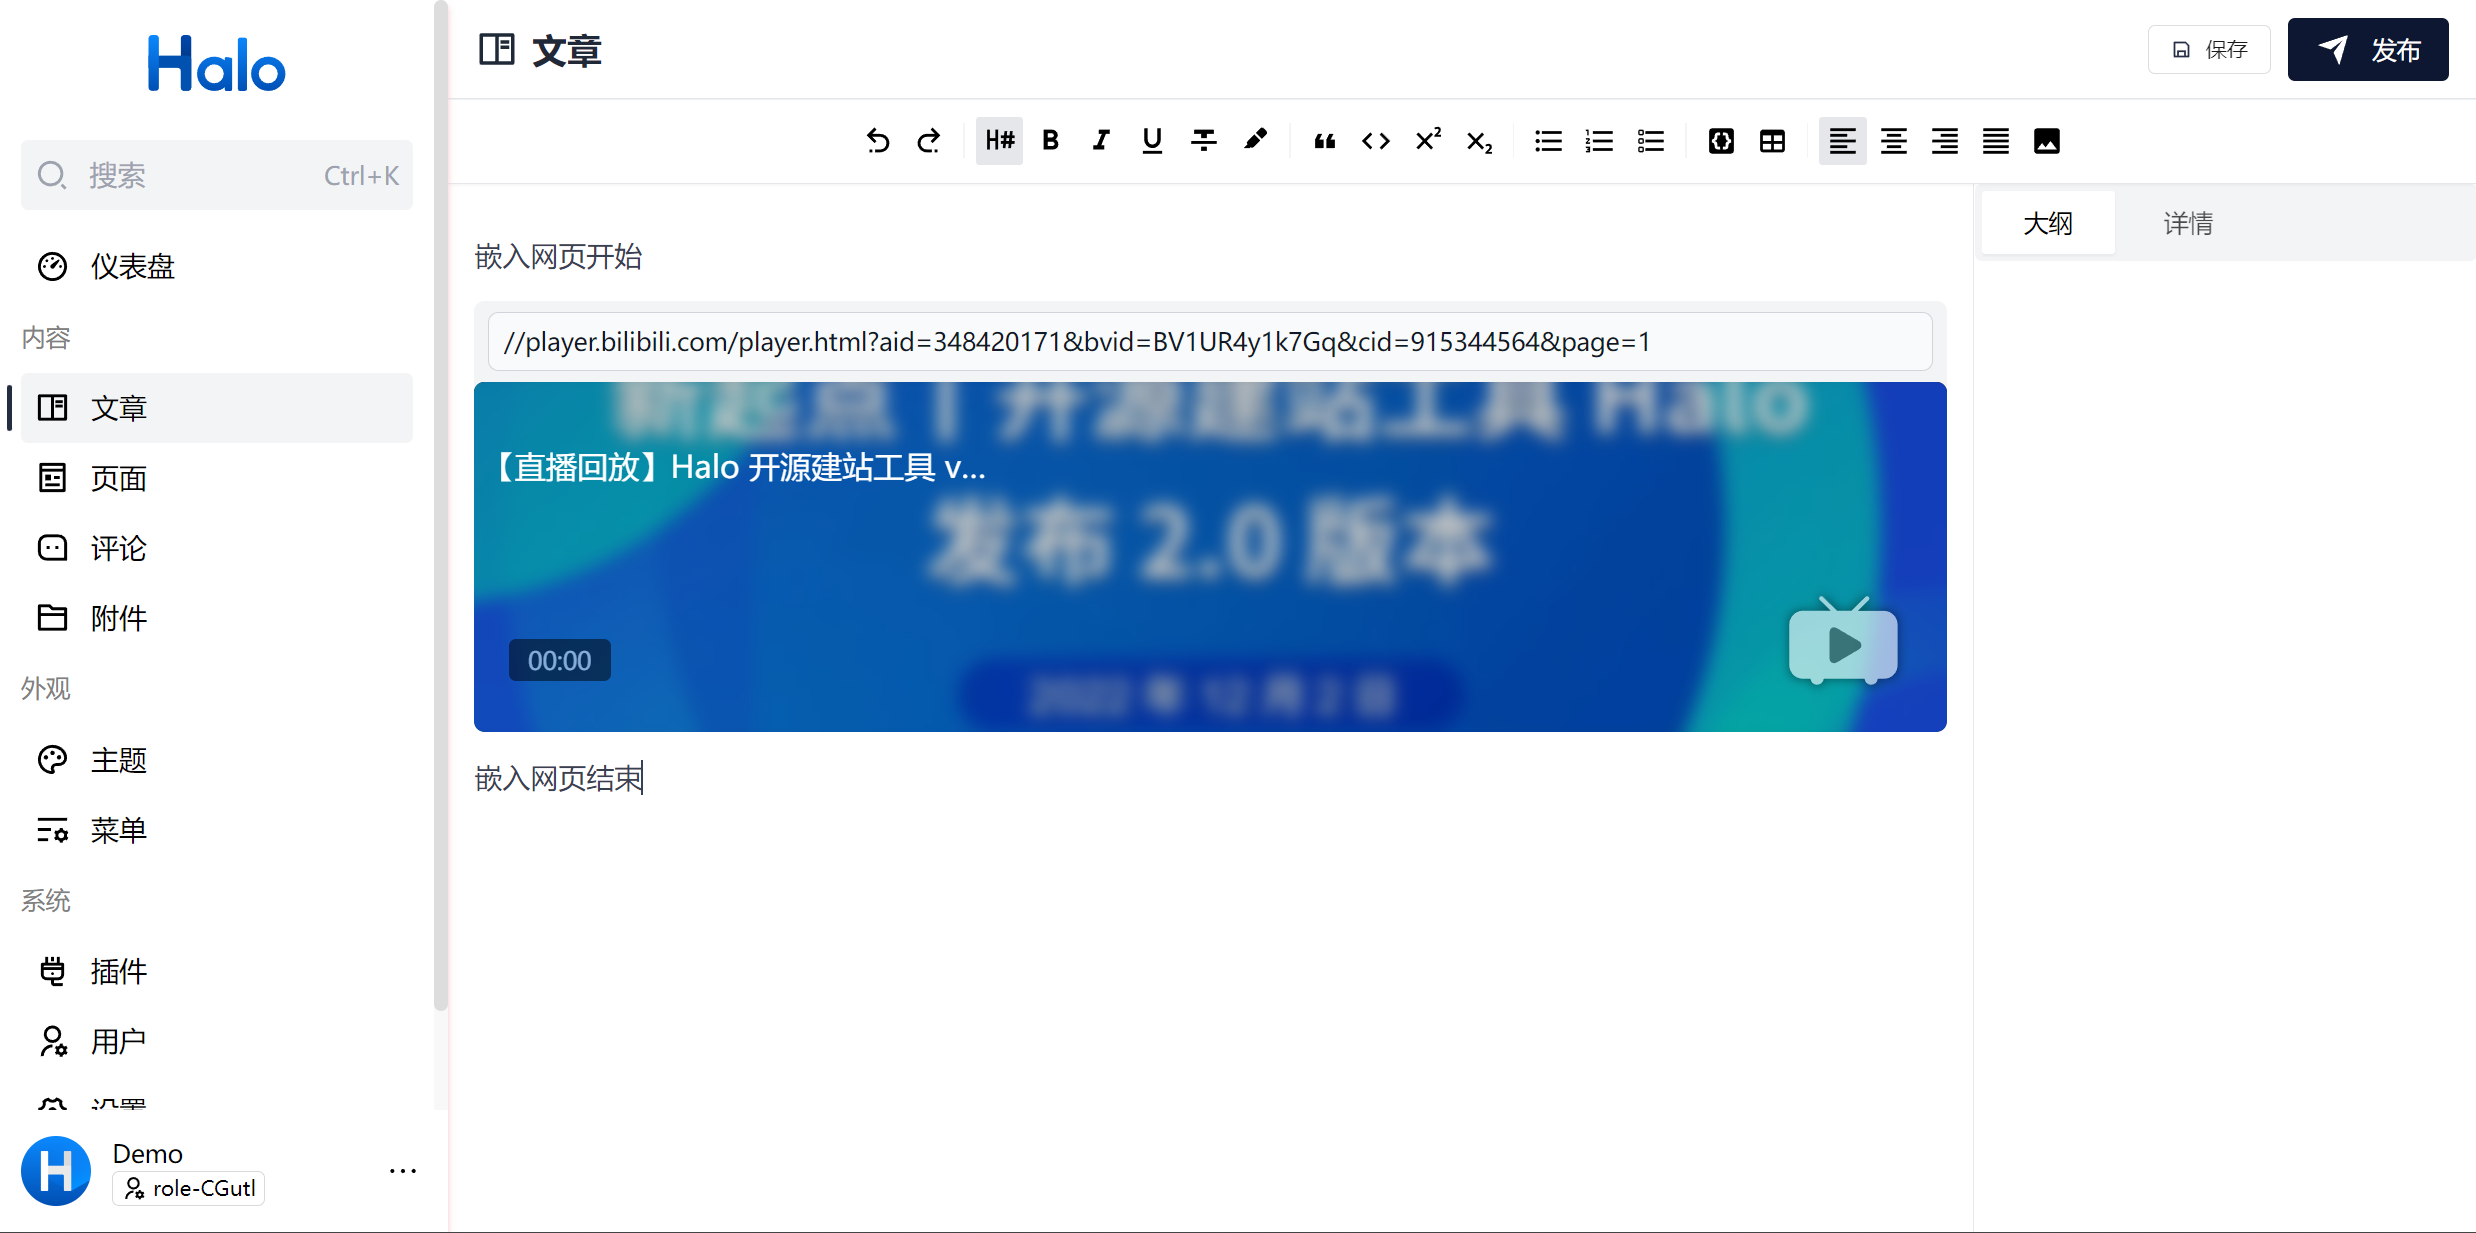2476x1233 pixels.
Task: Apply superscript formatting
Action: 1427,140
